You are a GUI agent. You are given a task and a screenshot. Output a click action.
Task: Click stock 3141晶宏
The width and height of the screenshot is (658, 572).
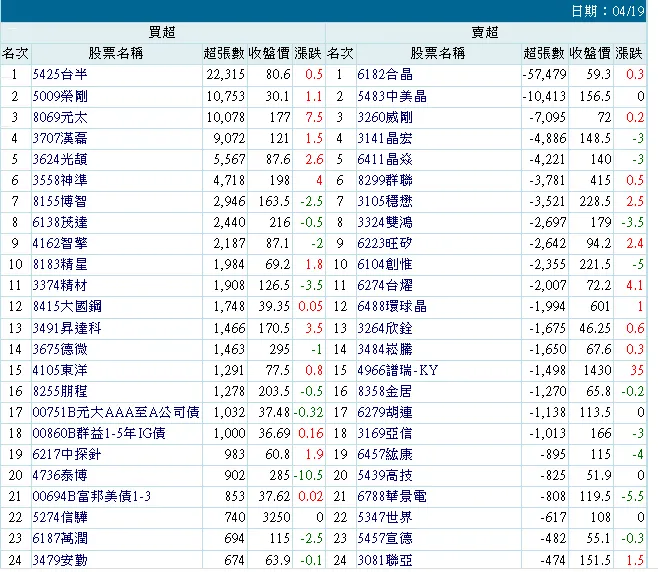click(x=385, y=138)
